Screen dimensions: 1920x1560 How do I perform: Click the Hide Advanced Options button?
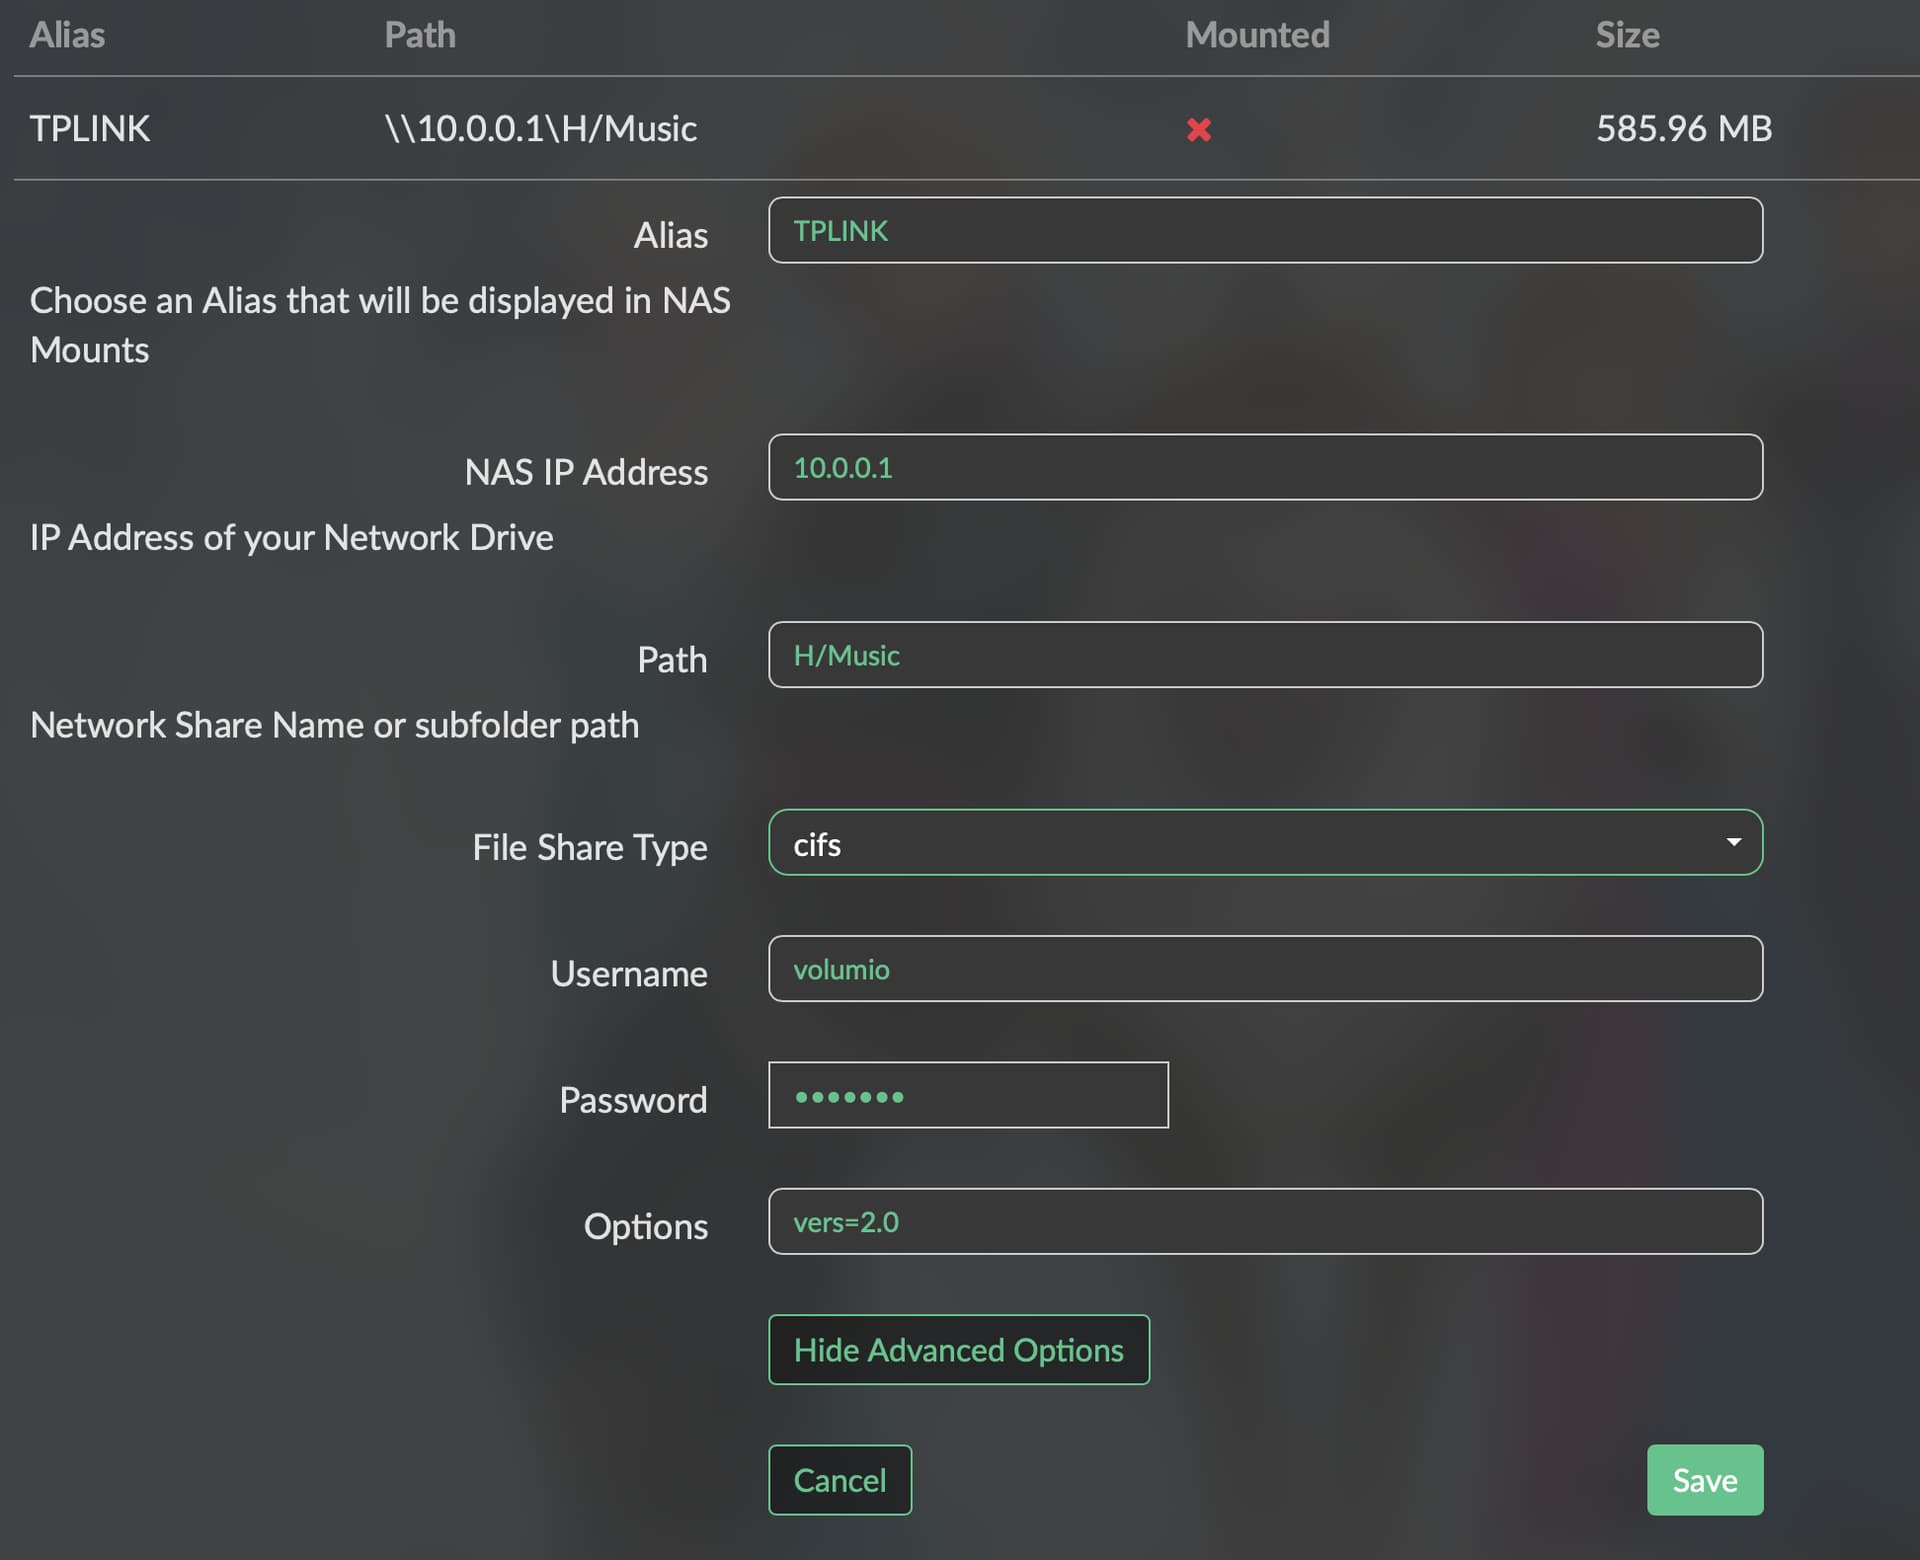958,1349
